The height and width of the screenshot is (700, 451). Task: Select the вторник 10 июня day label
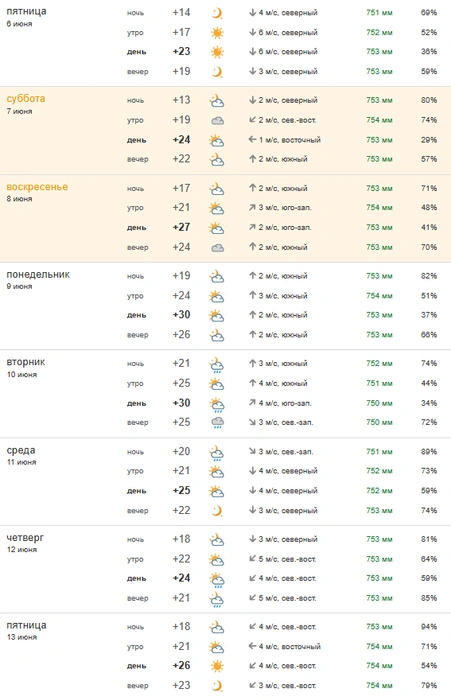coord(26,367)
